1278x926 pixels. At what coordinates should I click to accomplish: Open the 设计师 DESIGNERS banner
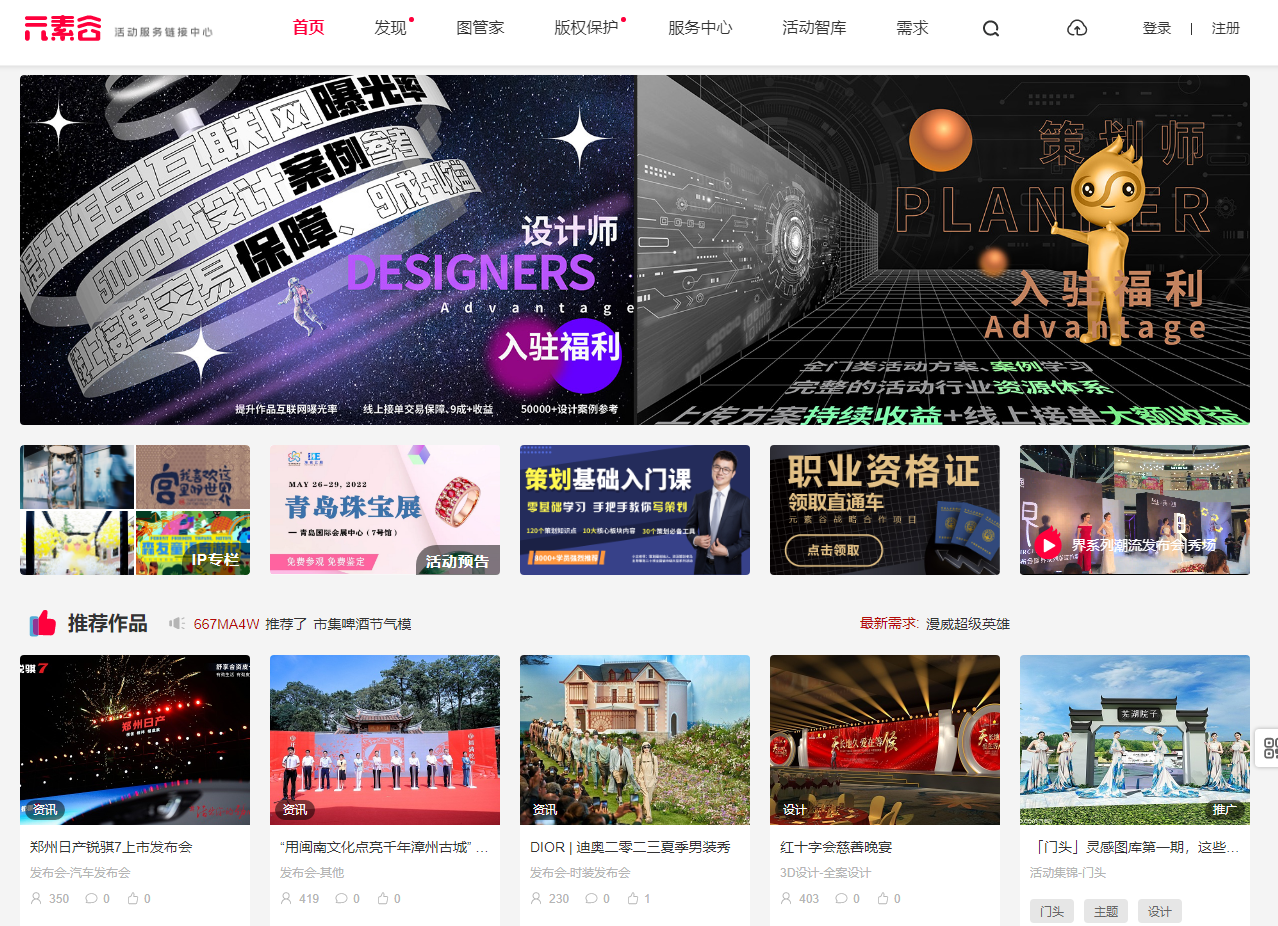pos(328,250)
